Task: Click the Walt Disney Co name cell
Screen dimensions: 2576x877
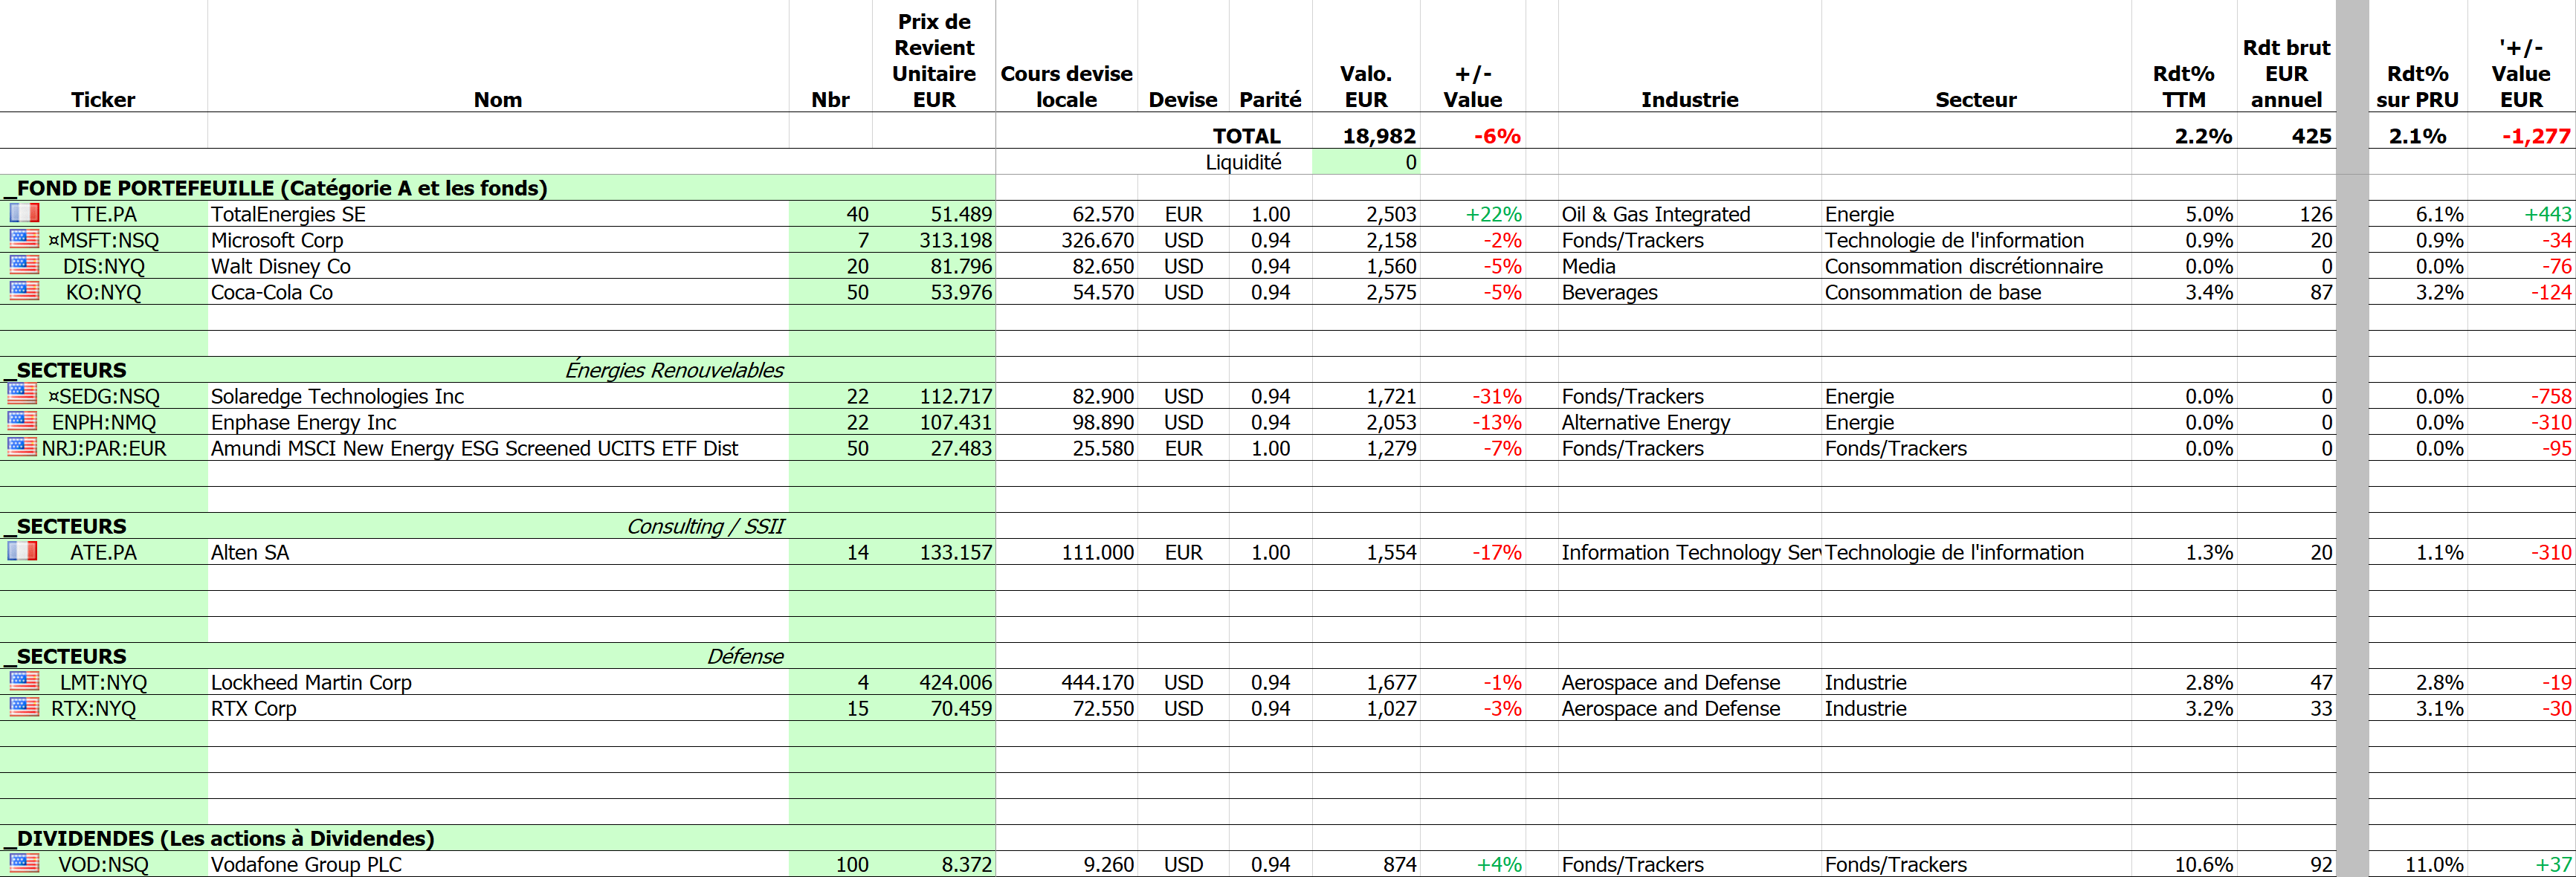Action: 498,265
